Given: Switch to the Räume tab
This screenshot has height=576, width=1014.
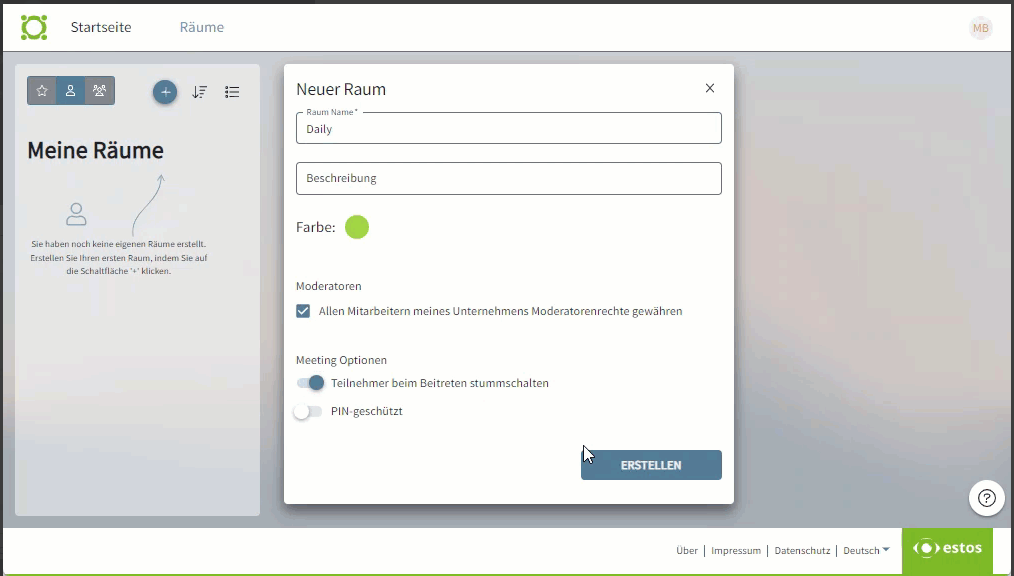Looking at the screenshot, I should point(201,27).
